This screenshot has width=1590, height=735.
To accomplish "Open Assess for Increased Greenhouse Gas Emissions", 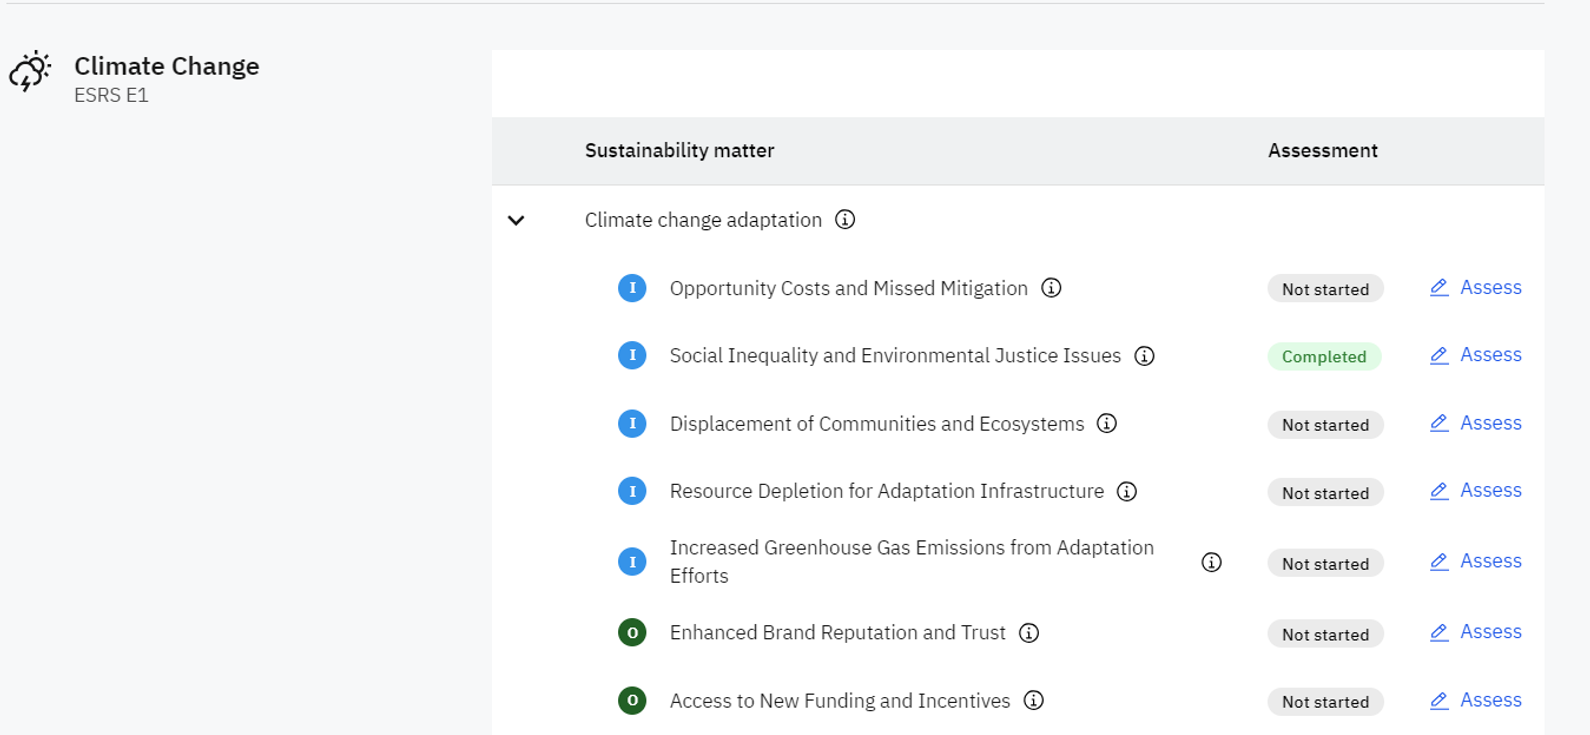I will pyautogui.click(x=1476, y=562).
